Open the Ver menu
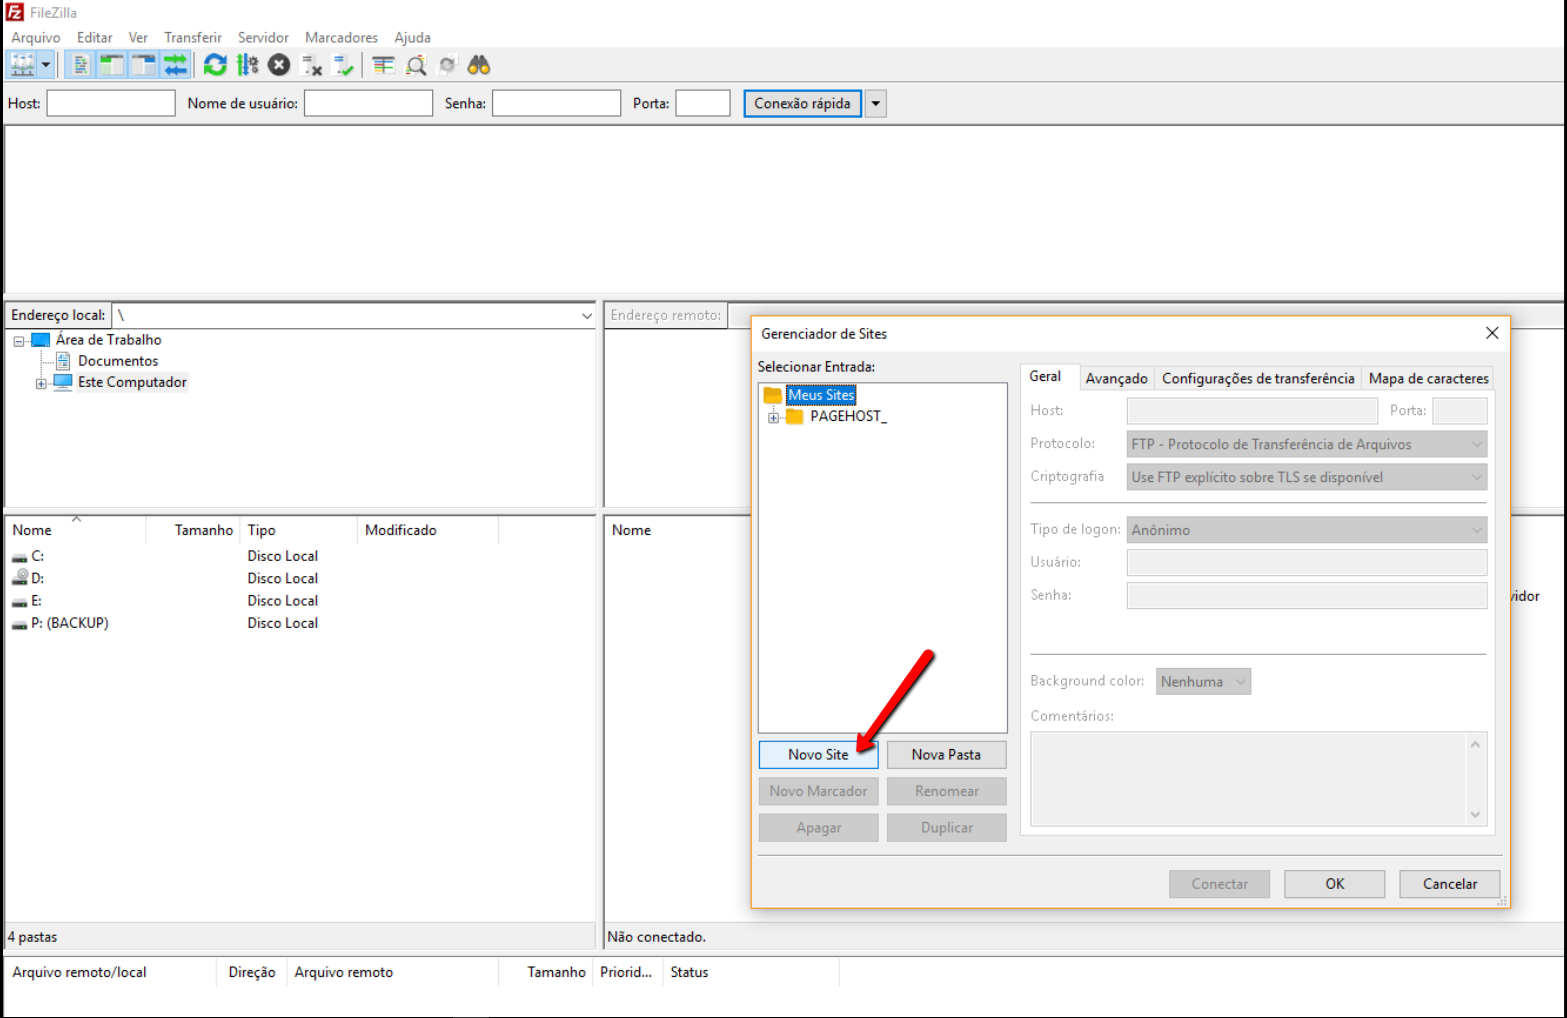This screenshot has width=1567, height=1018. point(138,37)
